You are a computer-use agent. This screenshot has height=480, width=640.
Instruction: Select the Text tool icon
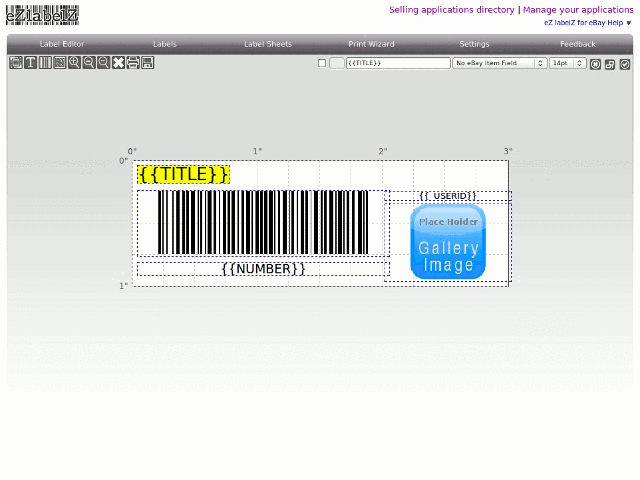coord(31,63)
